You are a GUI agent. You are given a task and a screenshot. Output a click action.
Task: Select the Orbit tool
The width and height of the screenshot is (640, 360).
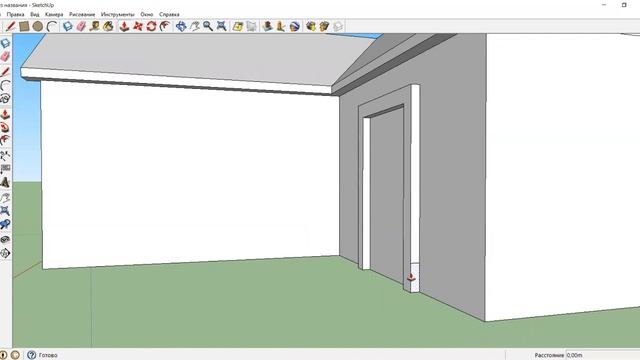(x=181, y=27)
